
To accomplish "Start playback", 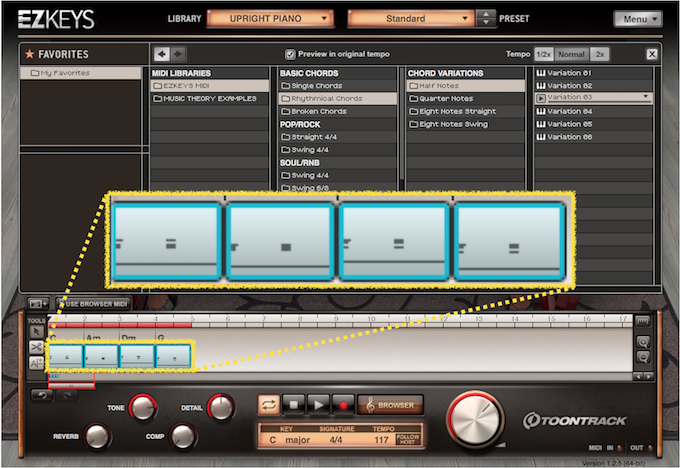I will pyautogui.click(x=318, y=405).
